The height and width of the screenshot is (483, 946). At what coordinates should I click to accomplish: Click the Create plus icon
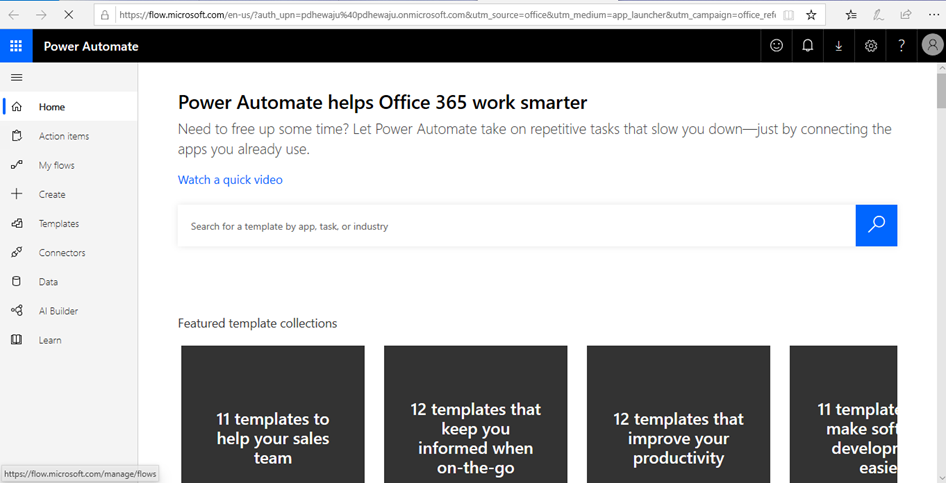click(17, 194)
